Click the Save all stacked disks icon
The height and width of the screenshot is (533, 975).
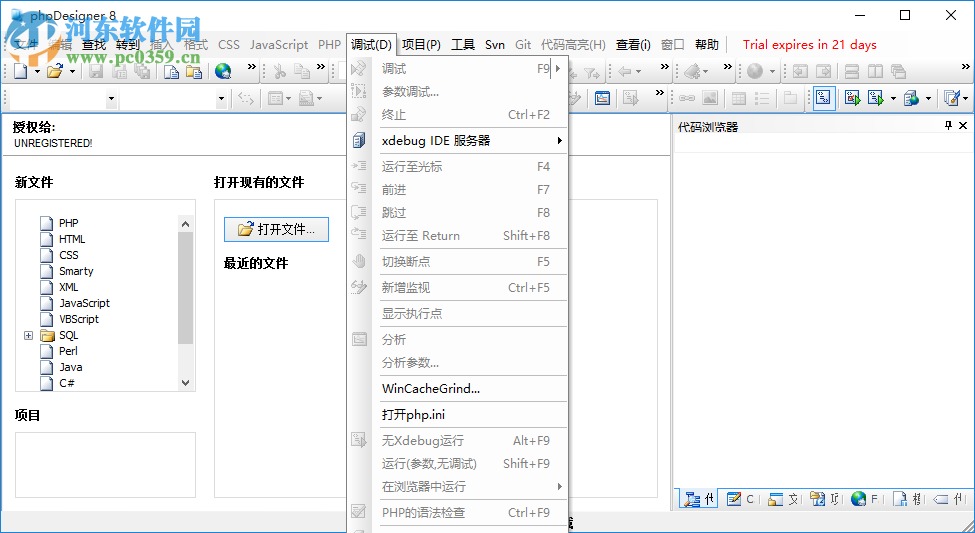(x=142, y=72)
